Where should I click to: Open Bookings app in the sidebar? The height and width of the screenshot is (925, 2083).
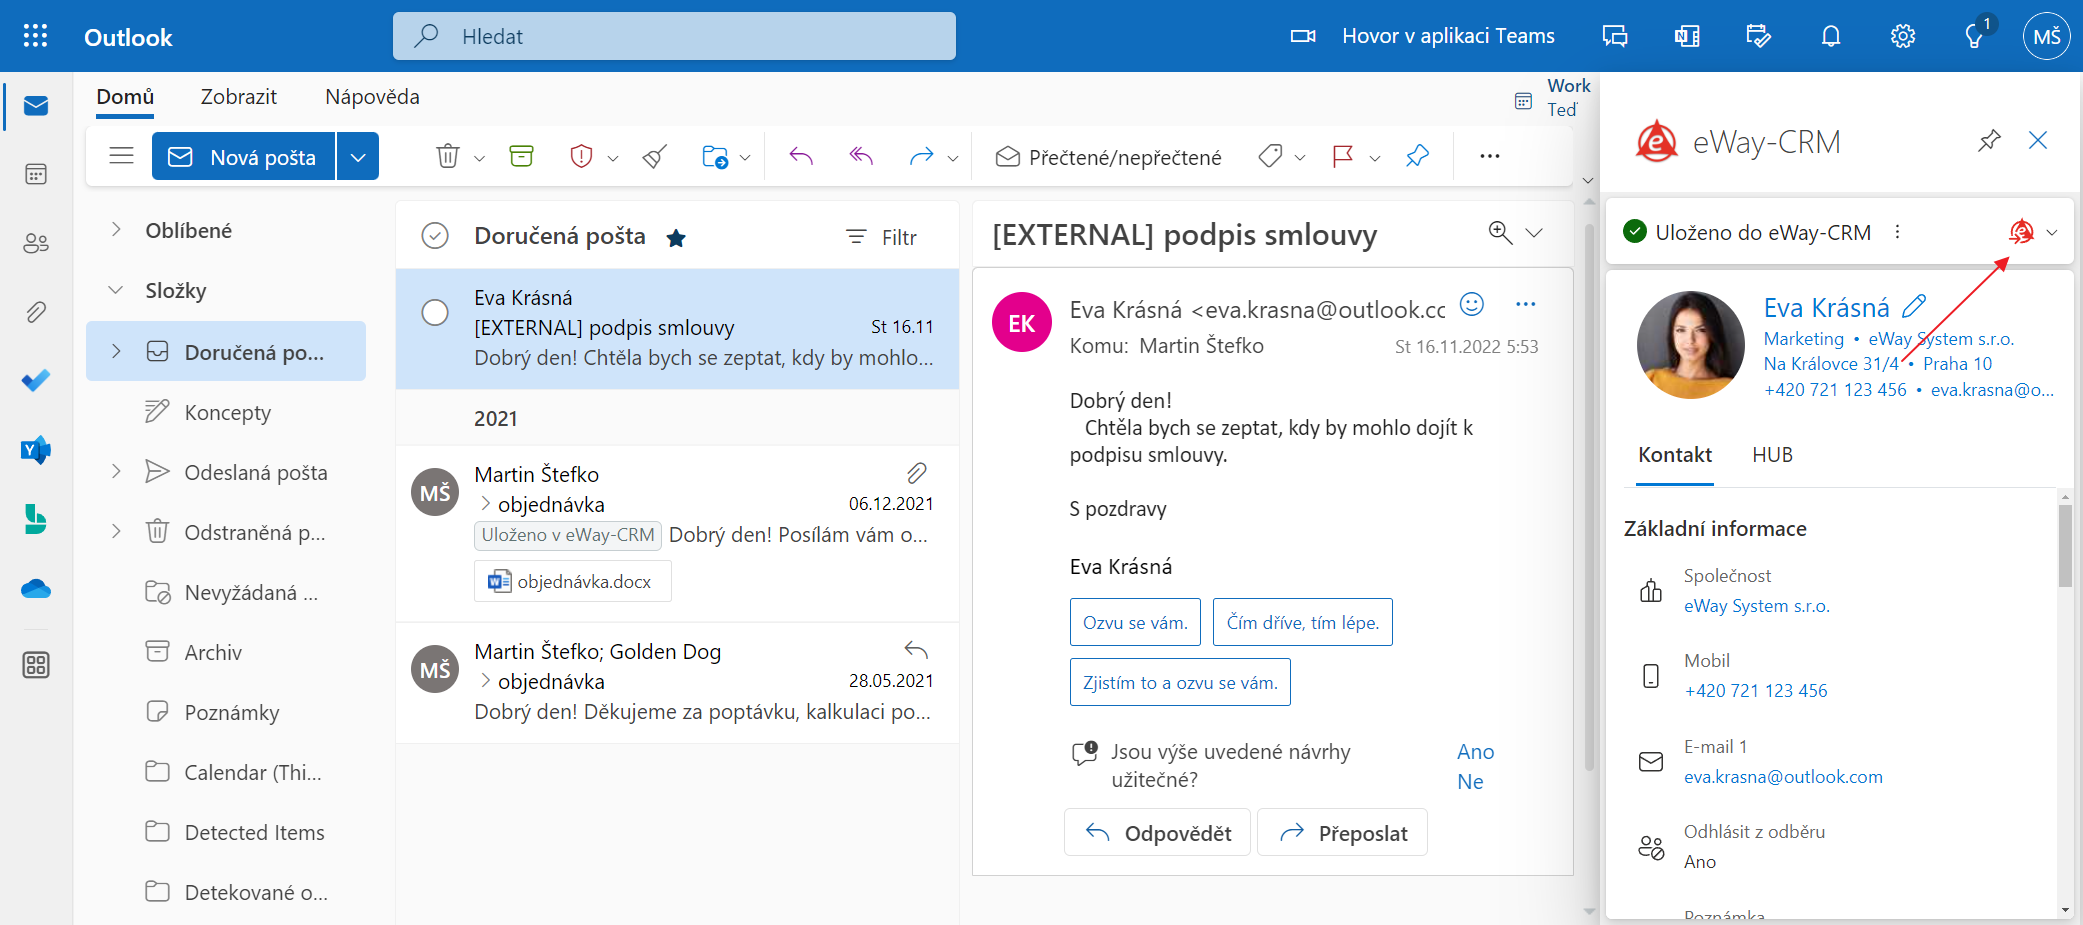point(36,519)
